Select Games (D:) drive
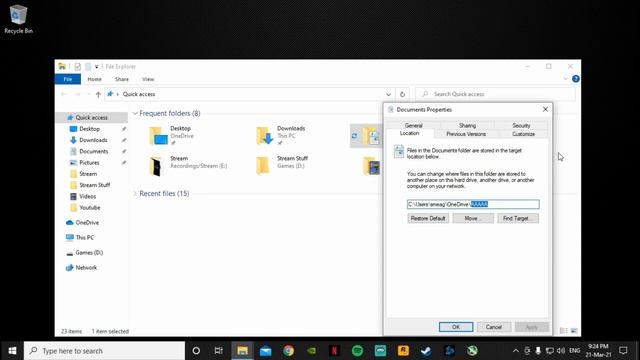This screenshot has width=640, height=360. tap(89, 253)
